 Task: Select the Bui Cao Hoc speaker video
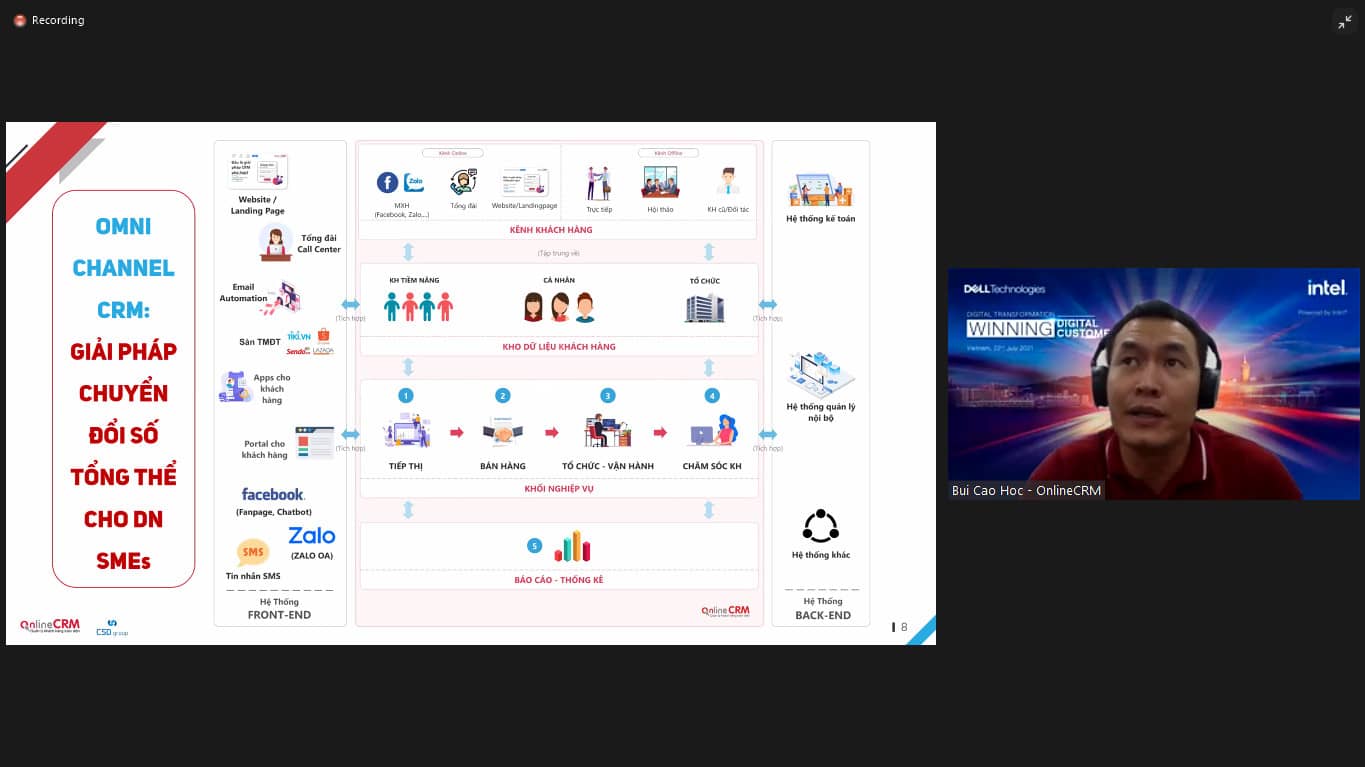click(x=1153, y=384)
